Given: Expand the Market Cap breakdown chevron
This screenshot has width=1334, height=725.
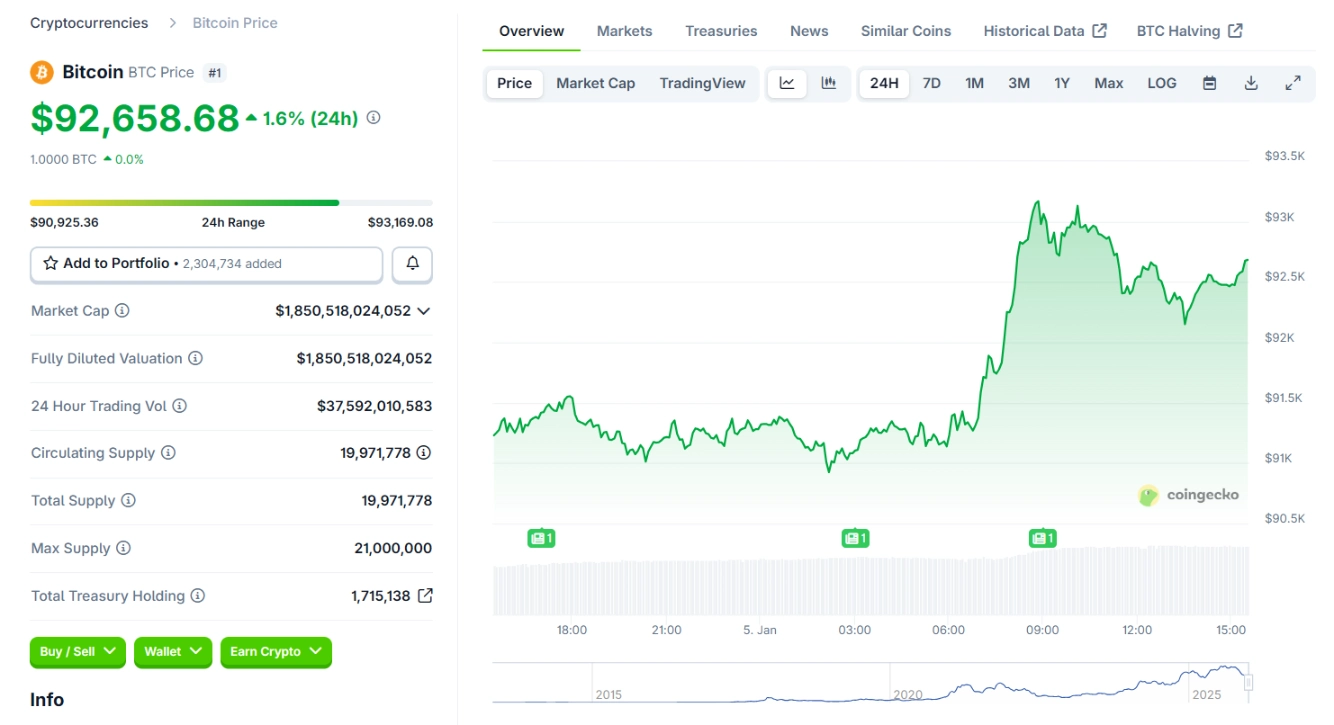Looking at the screenshot, I should pyautogui.click(x=423, y=310).
